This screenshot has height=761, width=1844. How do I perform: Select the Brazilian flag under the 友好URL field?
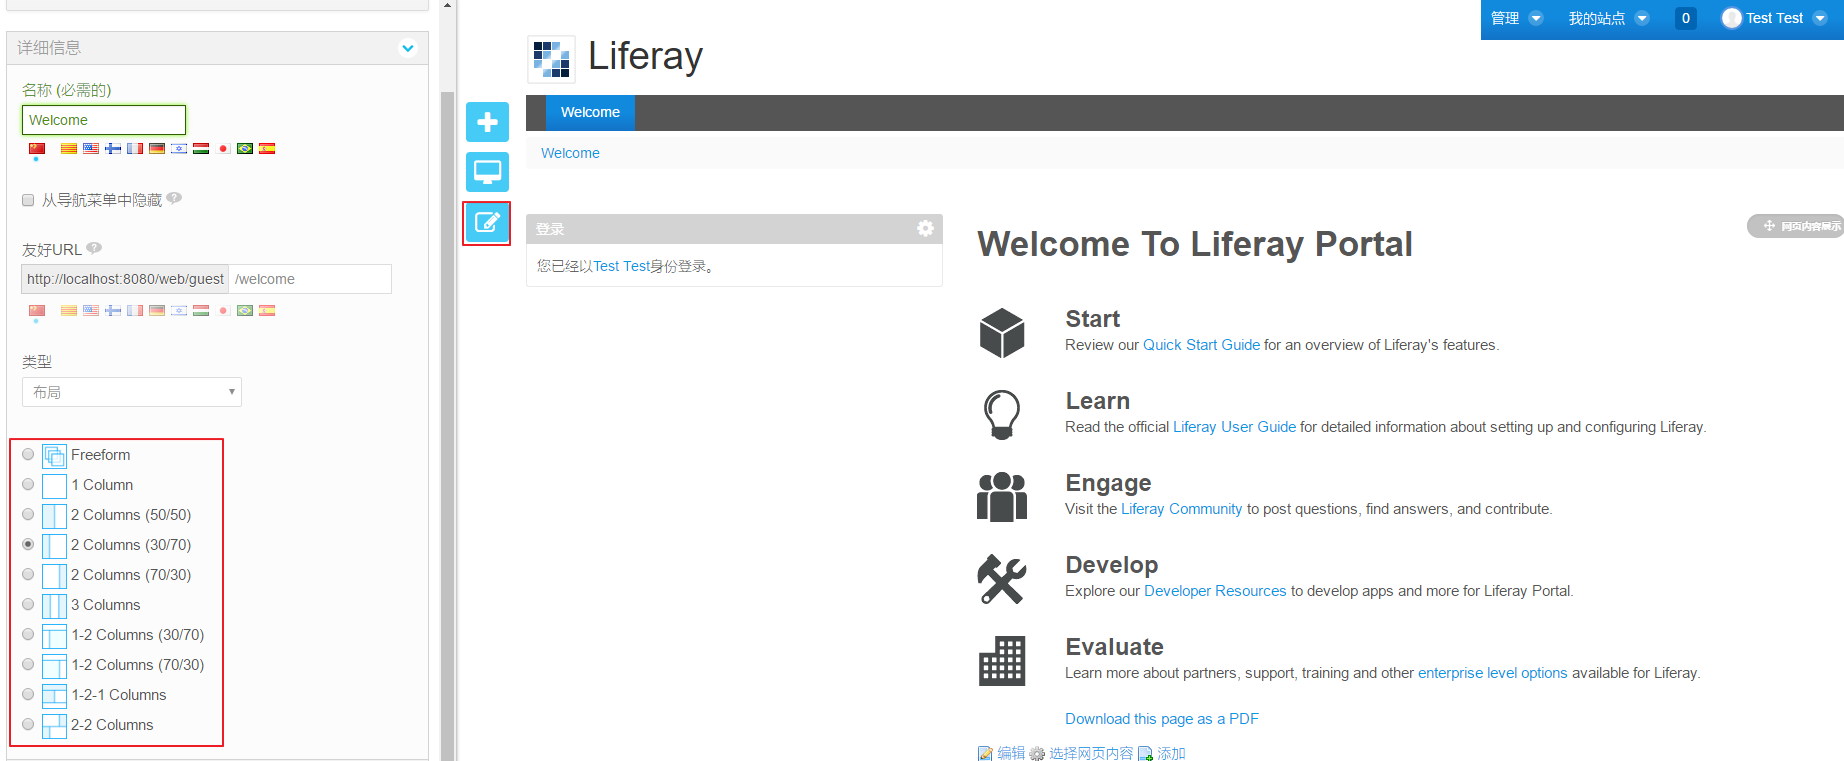click(x=245, y=311)
